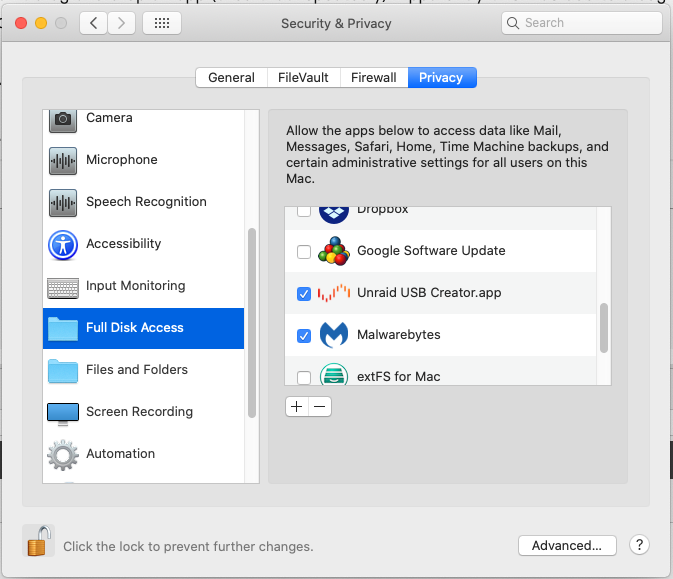Click the Microphone waveform icon
The height and width of the screenshot is (579, 673).
pos(63,161)
